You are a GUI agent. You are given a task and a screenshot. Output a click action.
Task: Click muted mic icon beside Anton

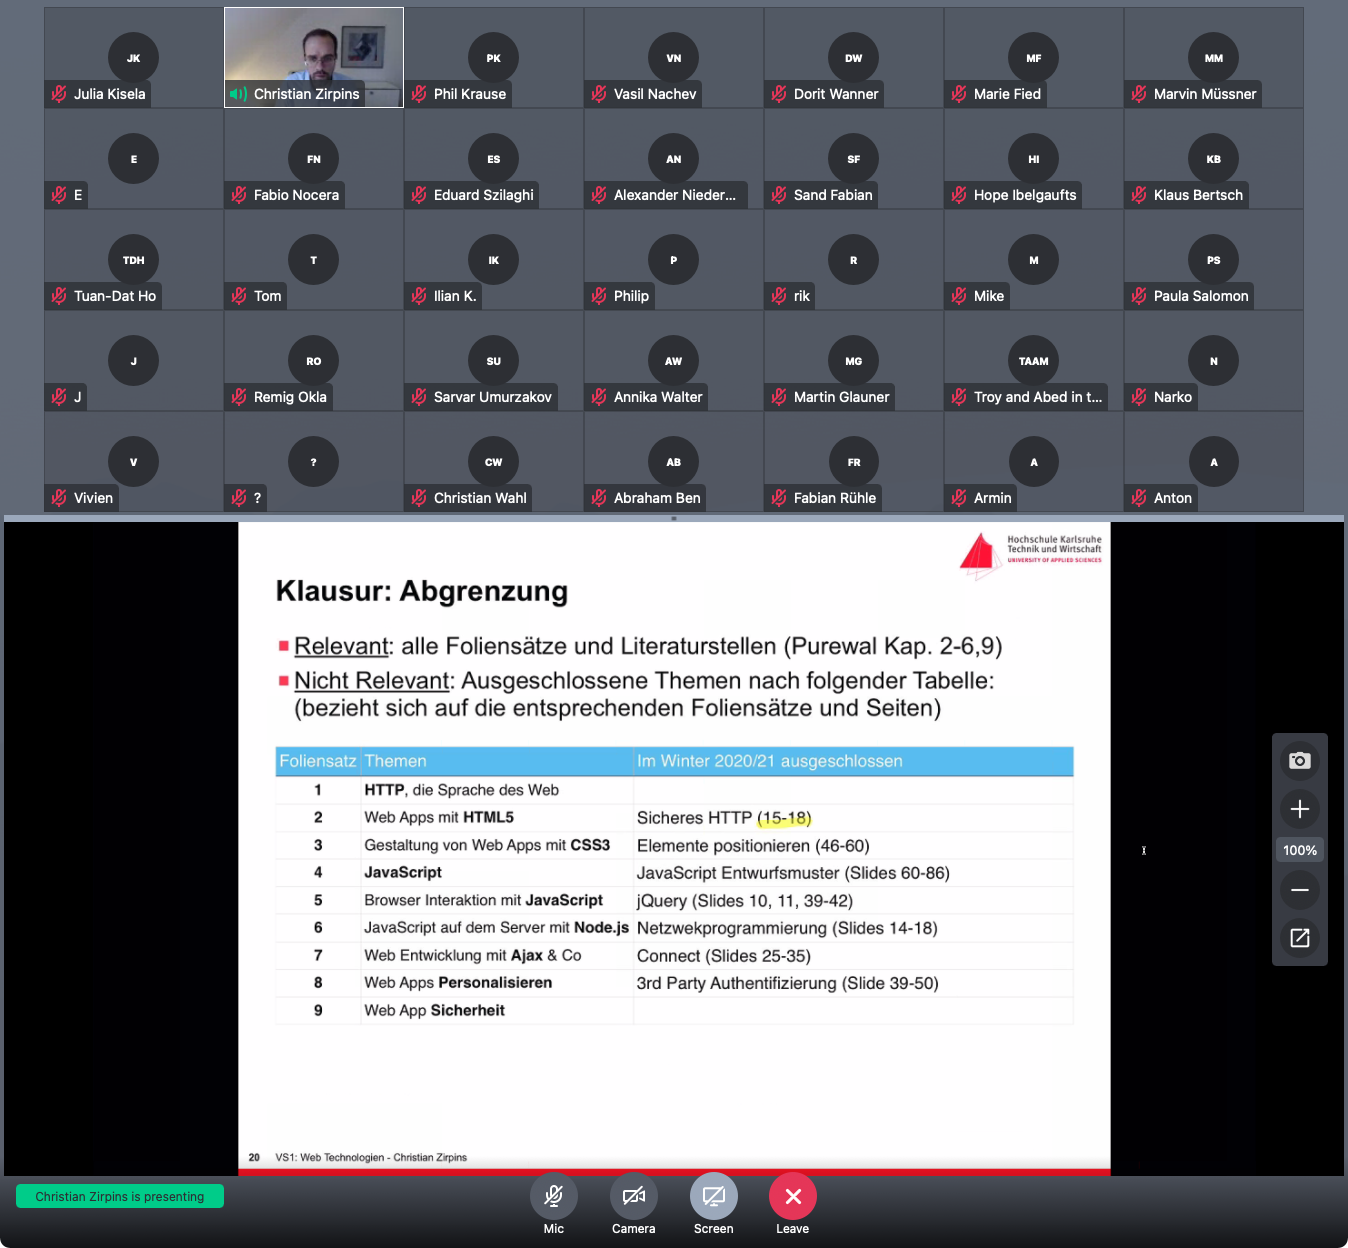click(1139, 498)
